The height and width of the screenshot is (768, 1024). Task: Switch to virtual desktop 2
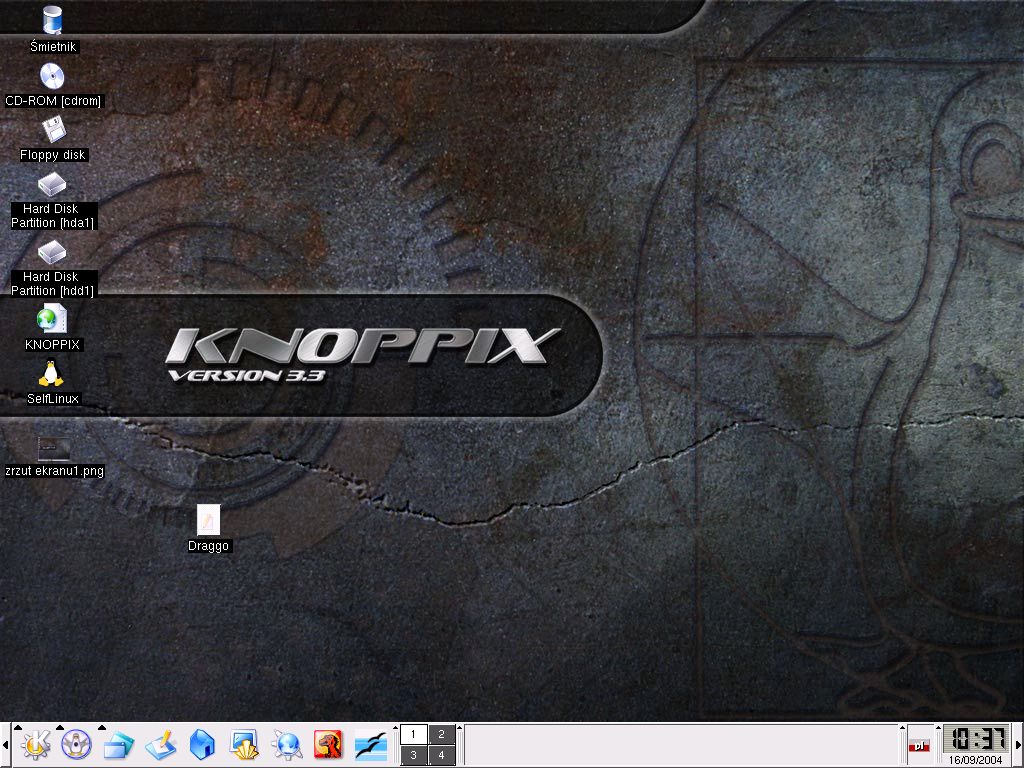click(441, 734)
